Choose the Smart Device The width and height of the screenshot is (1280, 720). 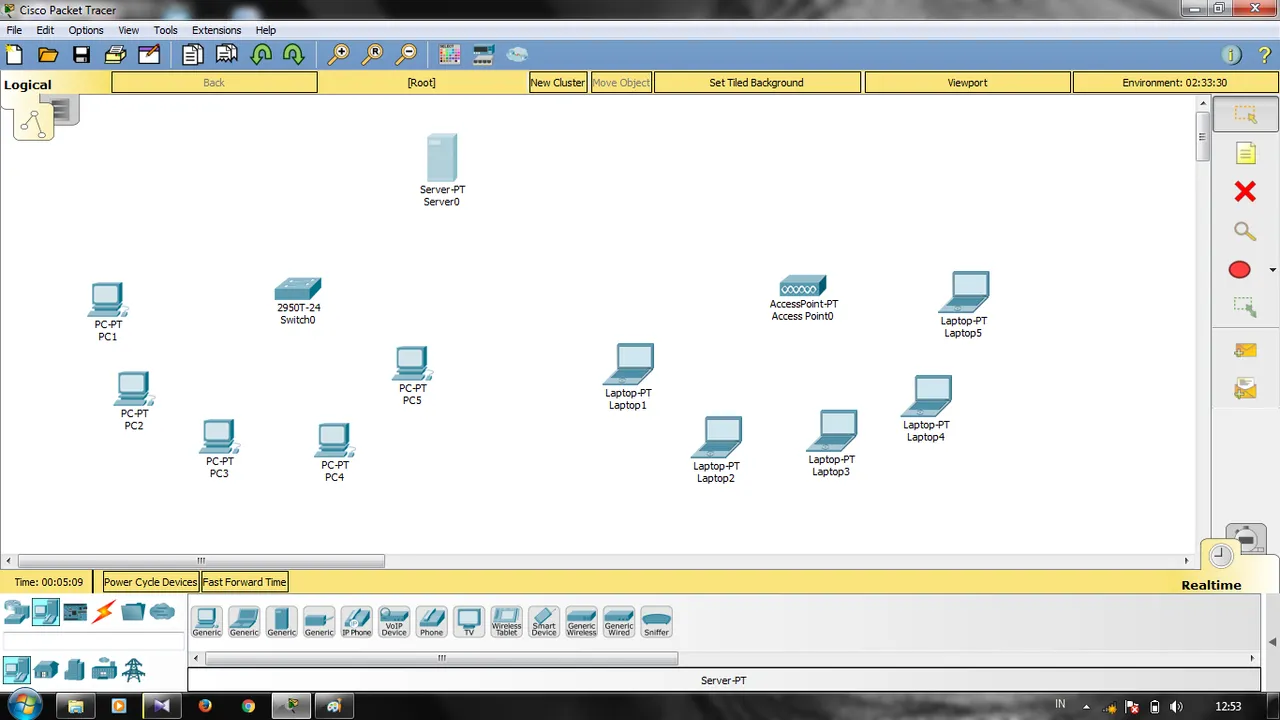[544, 621]
